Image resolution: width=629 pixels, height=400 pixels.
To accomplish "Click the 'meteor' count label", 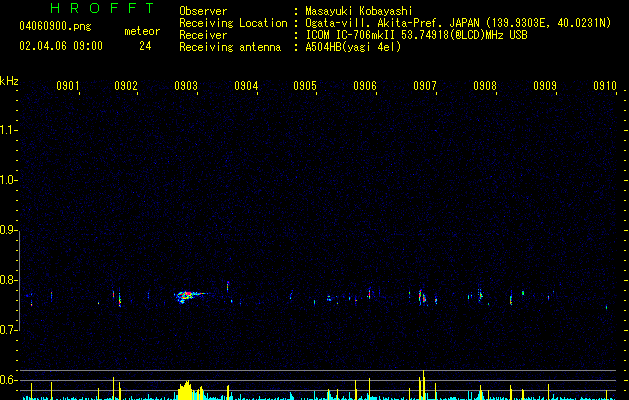I will pos(142,31).
